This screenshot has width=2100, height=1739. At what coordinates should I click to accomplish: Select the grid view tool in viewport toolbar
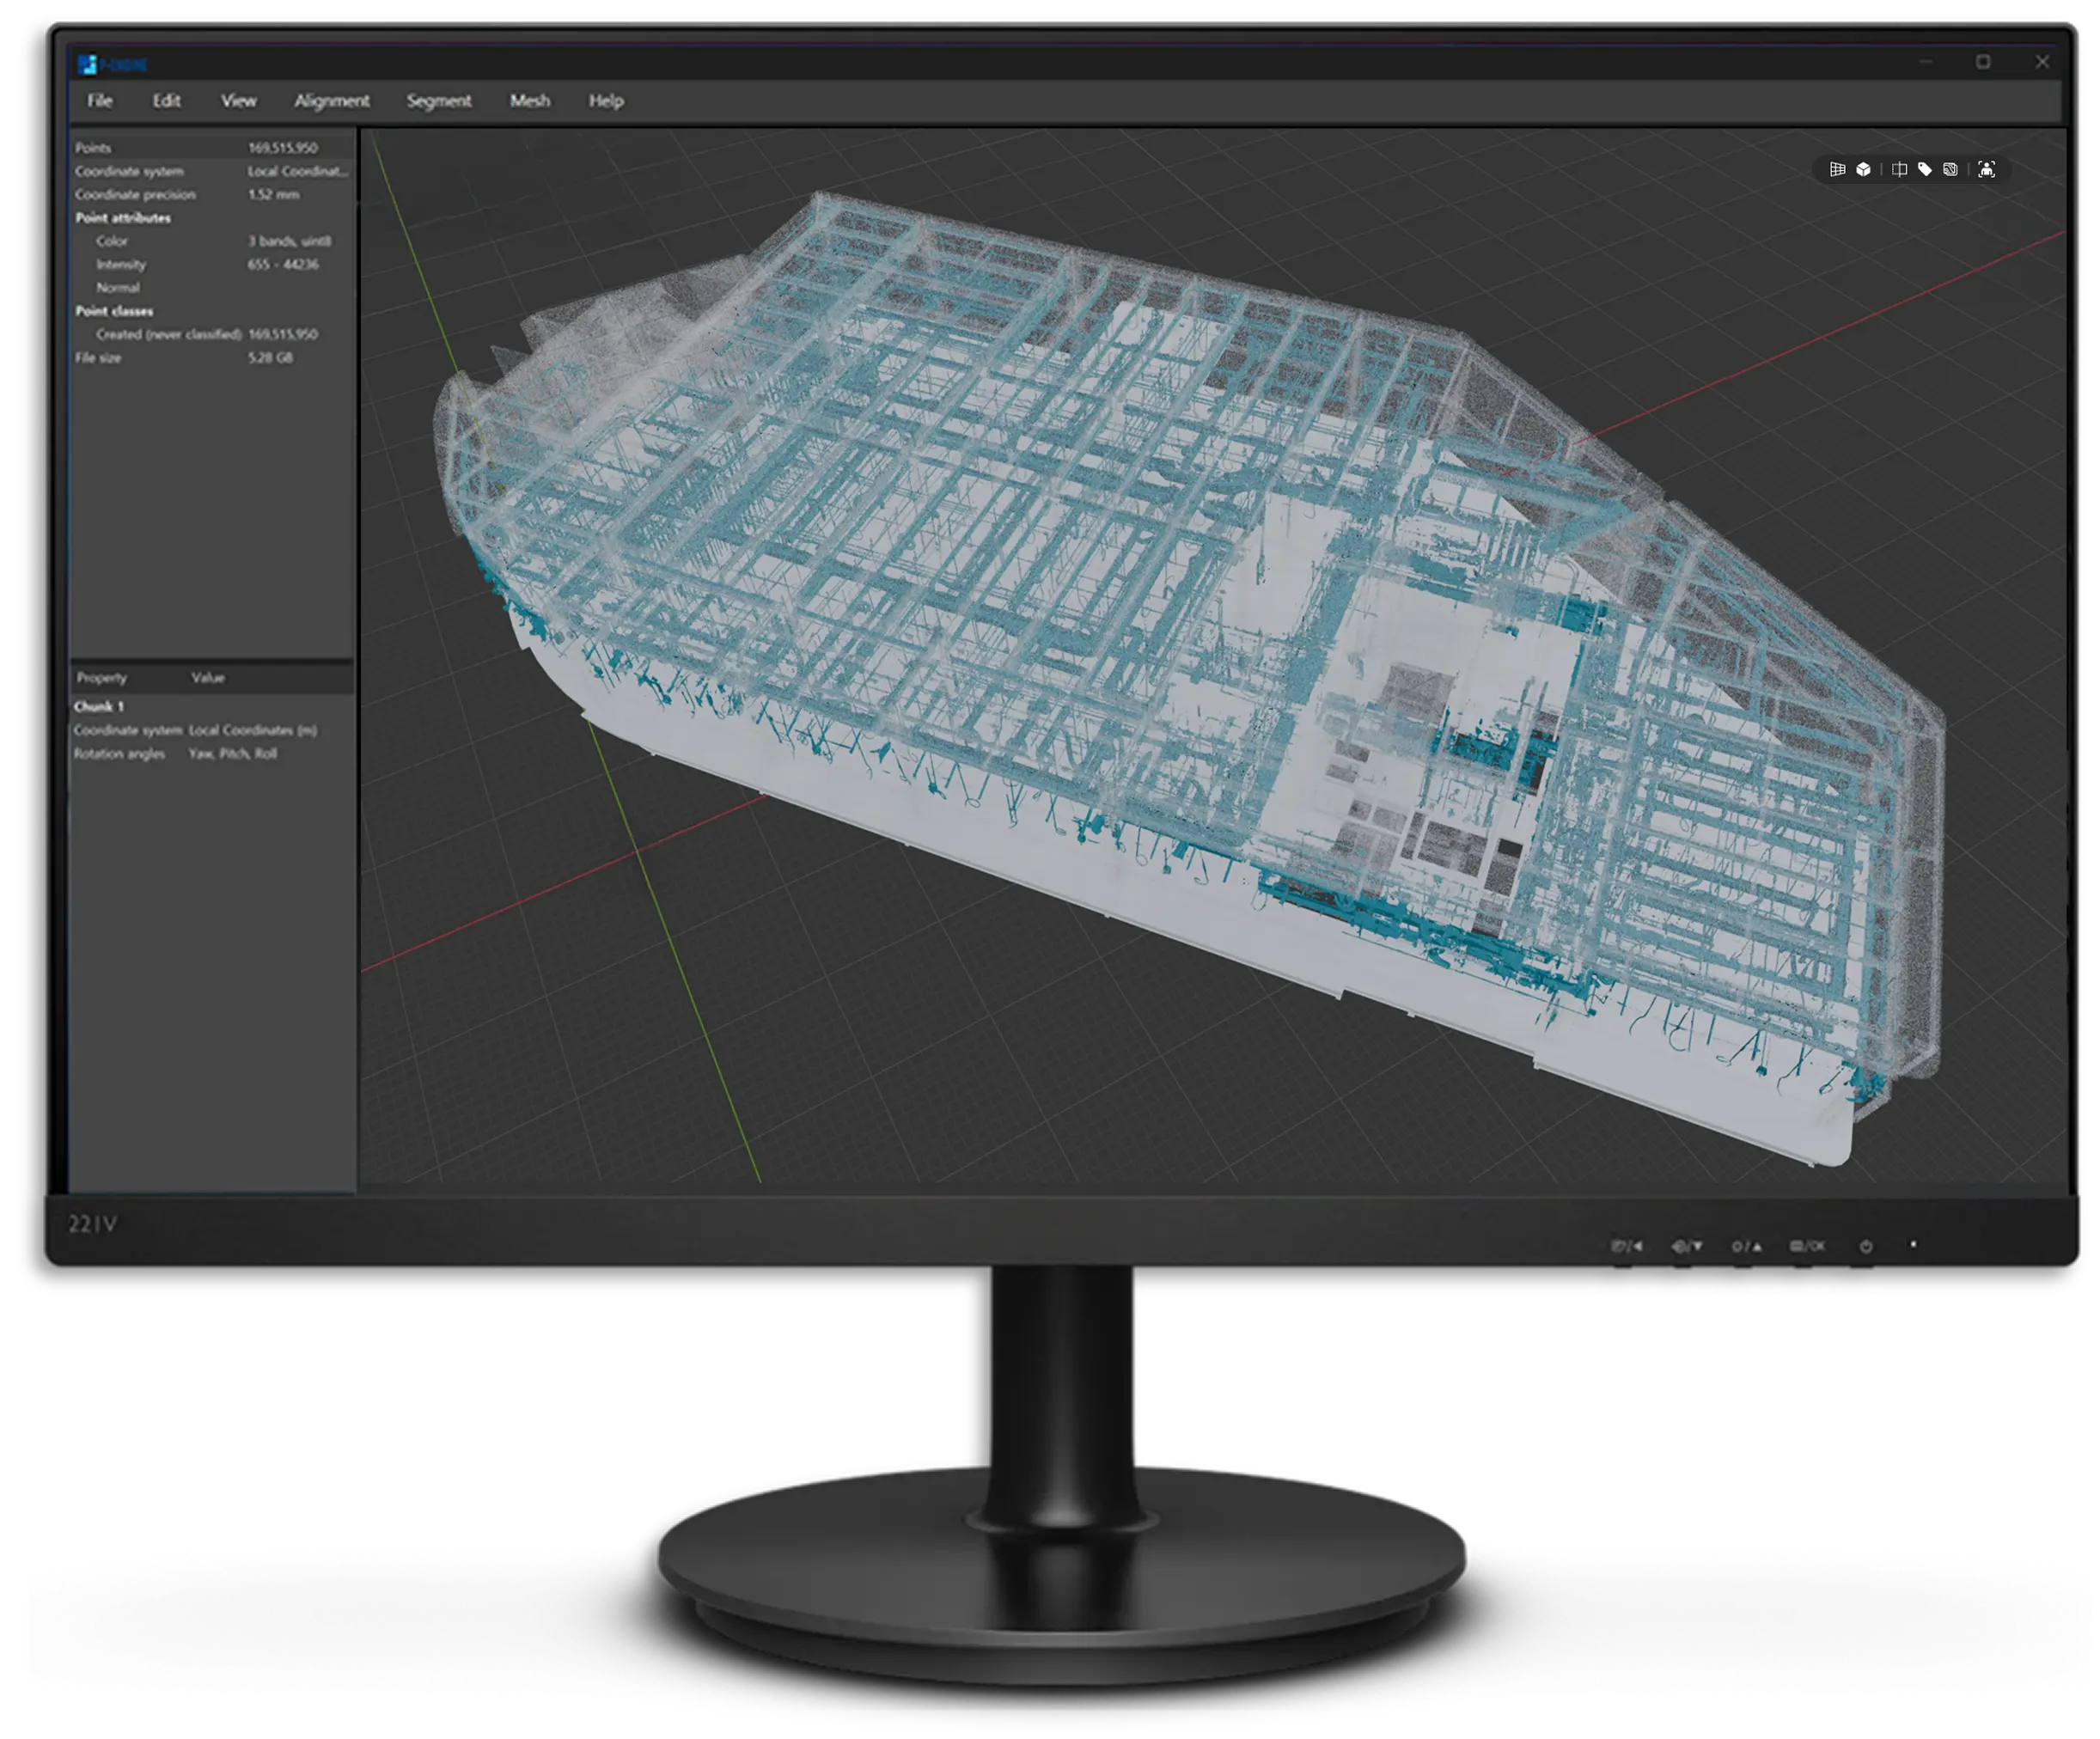click(x=1837, y=169)
